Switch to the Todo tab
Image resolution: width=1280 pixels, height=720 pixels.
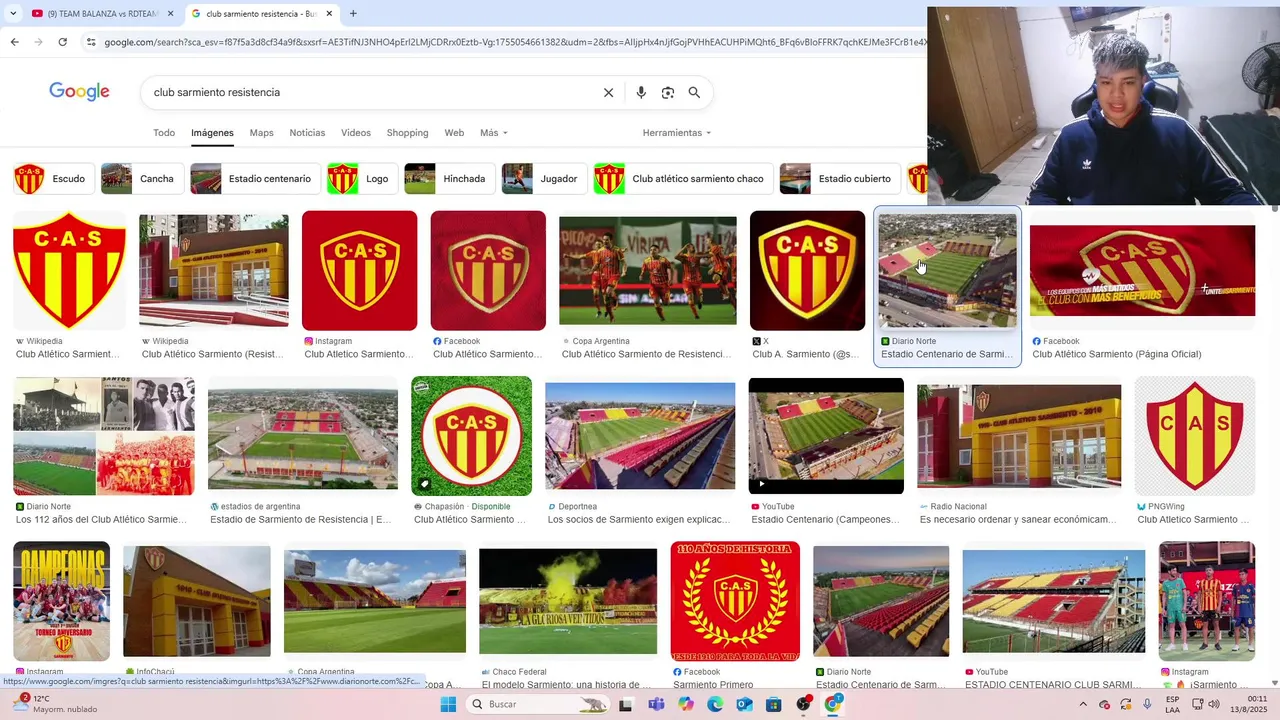point(164,133)
